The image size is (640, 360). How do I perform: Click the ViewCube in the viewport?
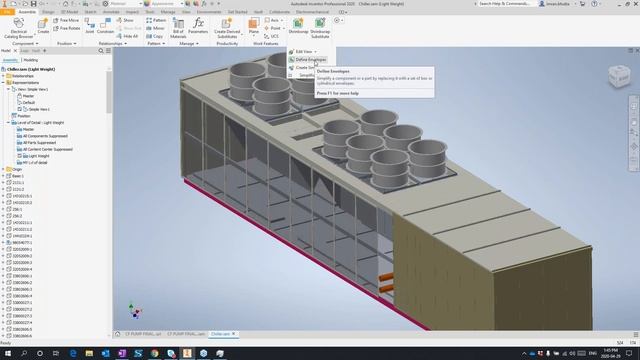619,76
